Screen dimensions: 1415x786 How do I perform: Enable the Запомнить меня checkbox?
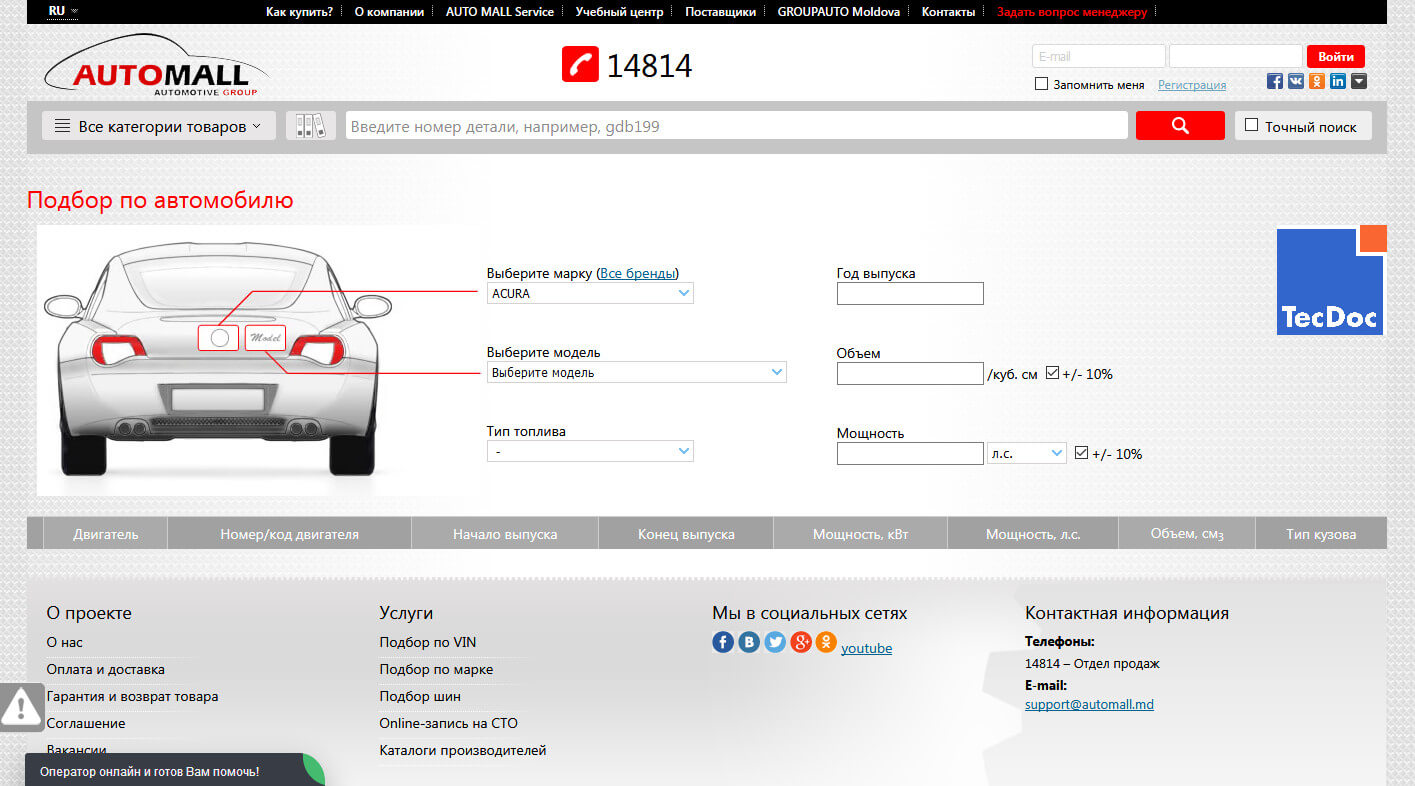(1041, 84)
